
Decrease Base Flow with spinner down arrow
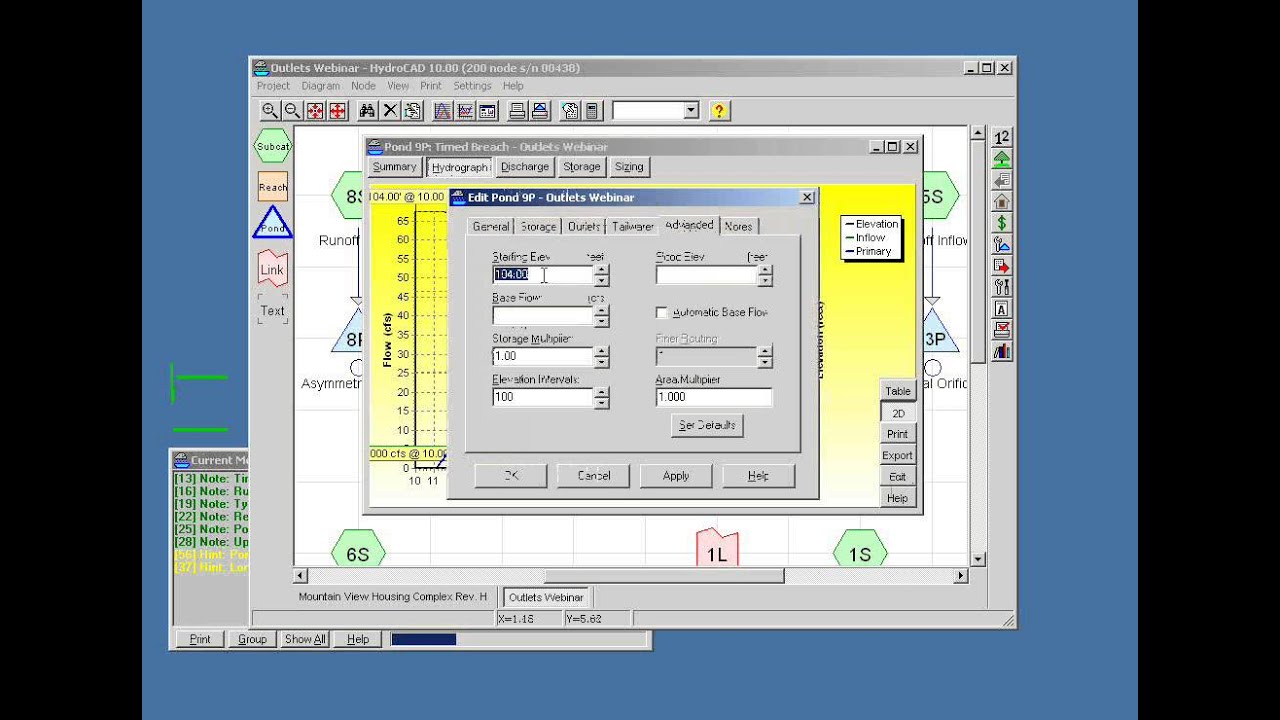tap(602, 321)
